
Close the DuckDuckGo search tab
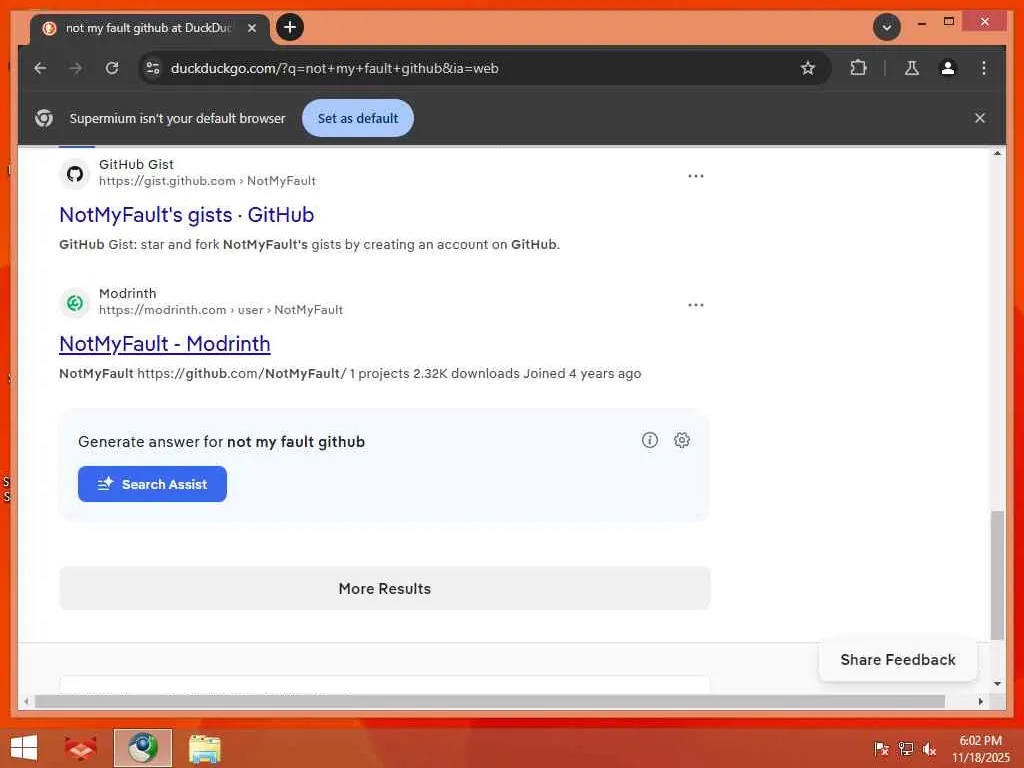click(252, 28)
